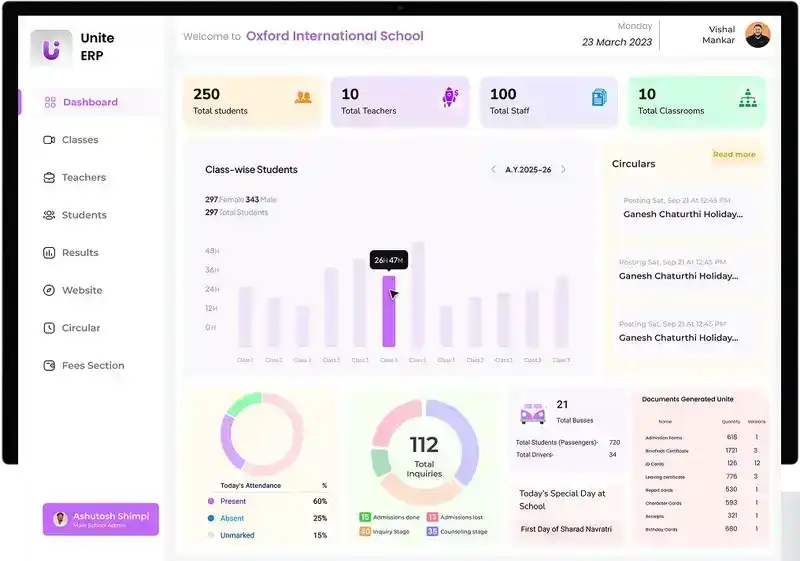Open Ashutosh Shimpi admin account button

(101, 519)
